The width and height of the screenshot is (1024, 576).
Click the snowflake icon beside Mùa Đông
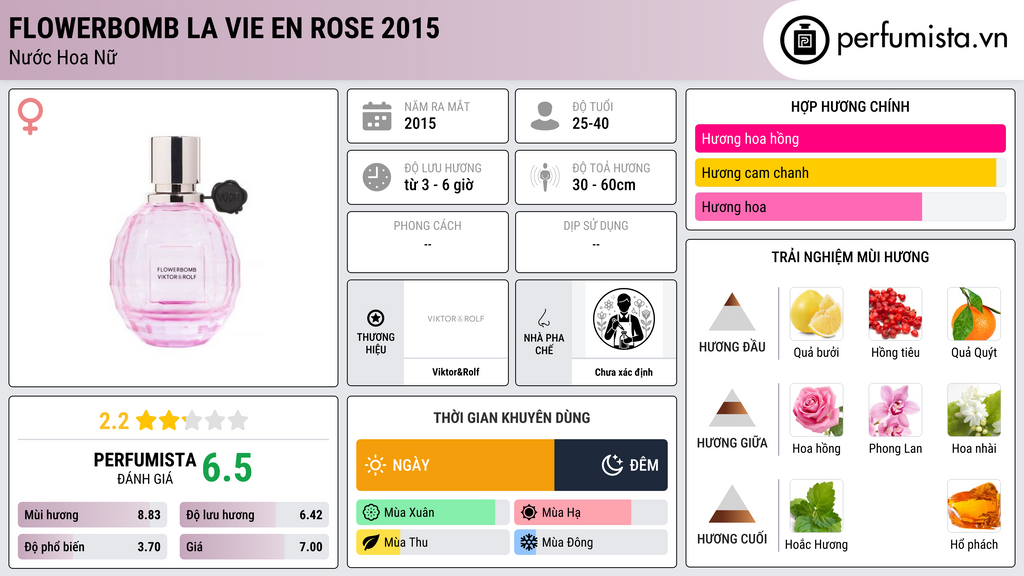click(x=529, y=542)
